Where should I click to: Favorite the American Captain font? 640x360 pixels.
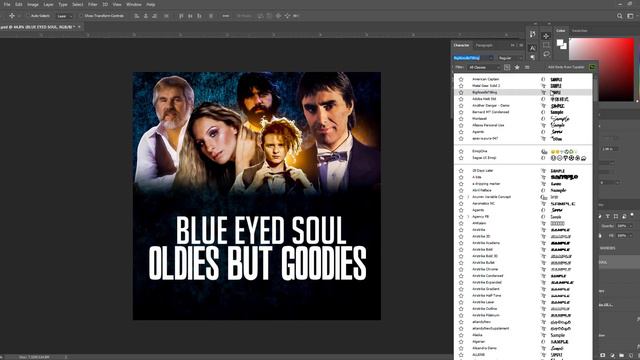461,79
